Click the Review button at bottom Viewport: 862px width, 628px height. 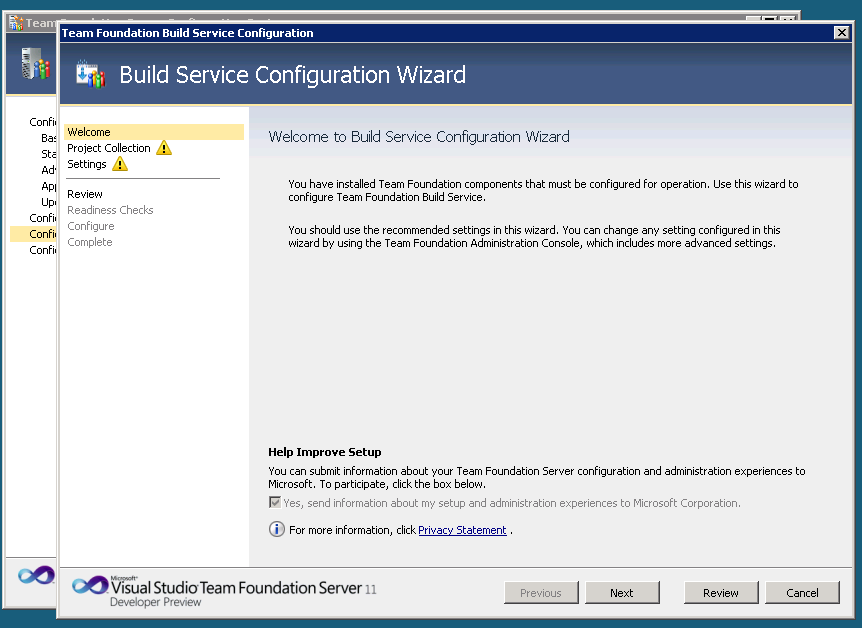point(720,593)
